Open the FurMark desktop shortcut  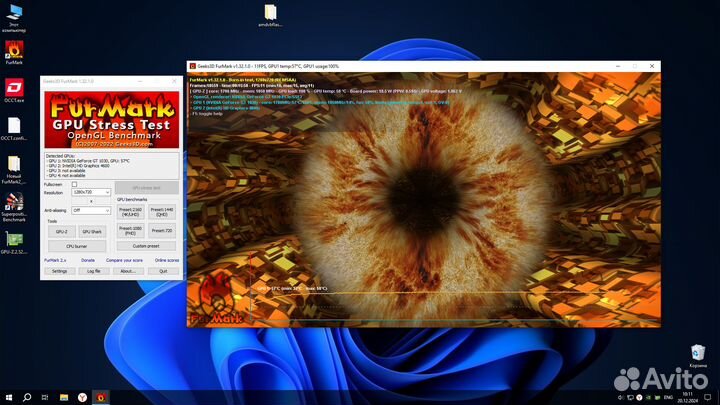click(x=14, y=50)
